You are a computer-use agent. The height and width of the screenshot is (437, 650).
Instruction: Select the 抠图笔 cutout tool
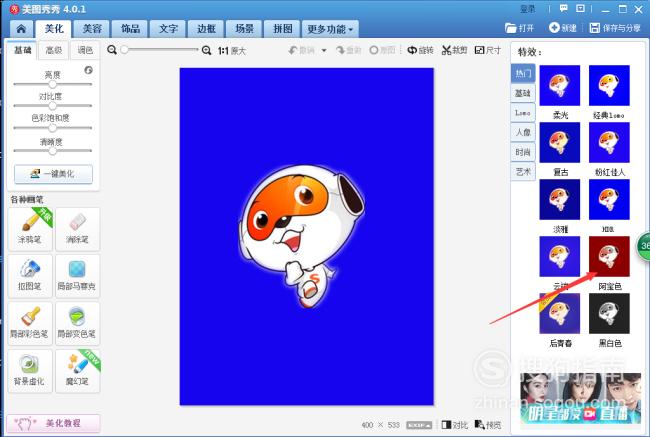click(30, 276)
